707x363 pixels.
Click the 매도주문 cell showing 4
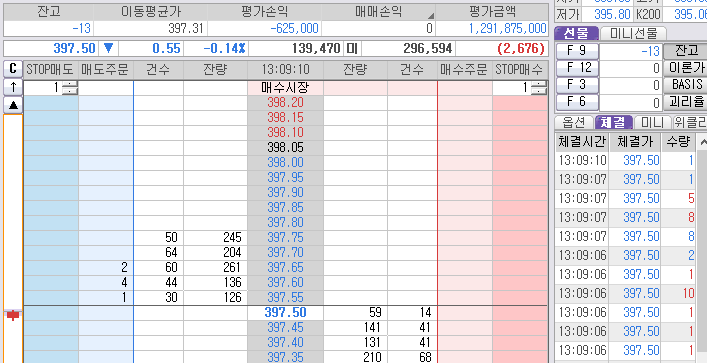pos(106,282)
